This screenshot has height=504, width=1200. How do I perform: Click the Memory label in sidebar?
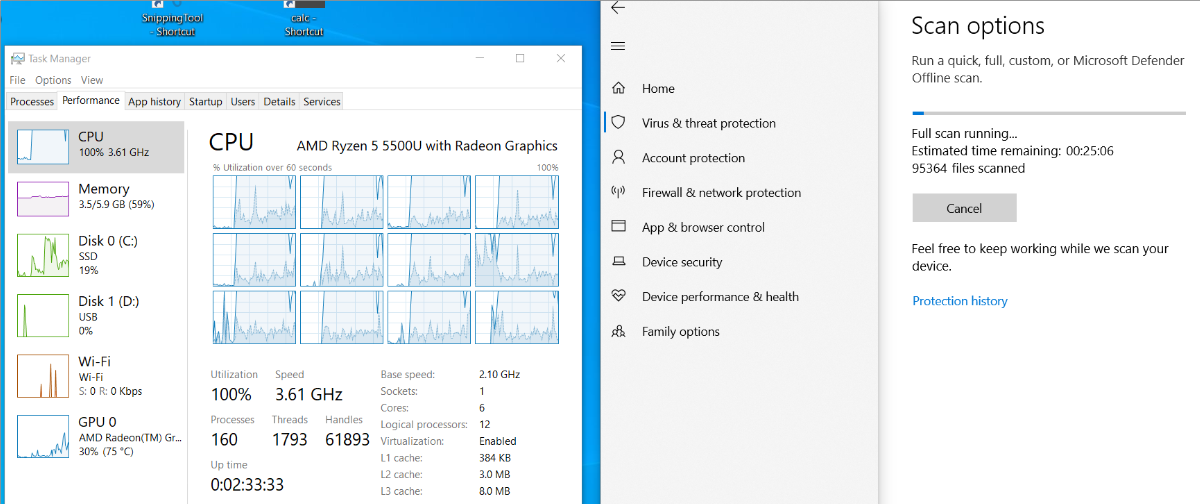[x=104, y=189]
